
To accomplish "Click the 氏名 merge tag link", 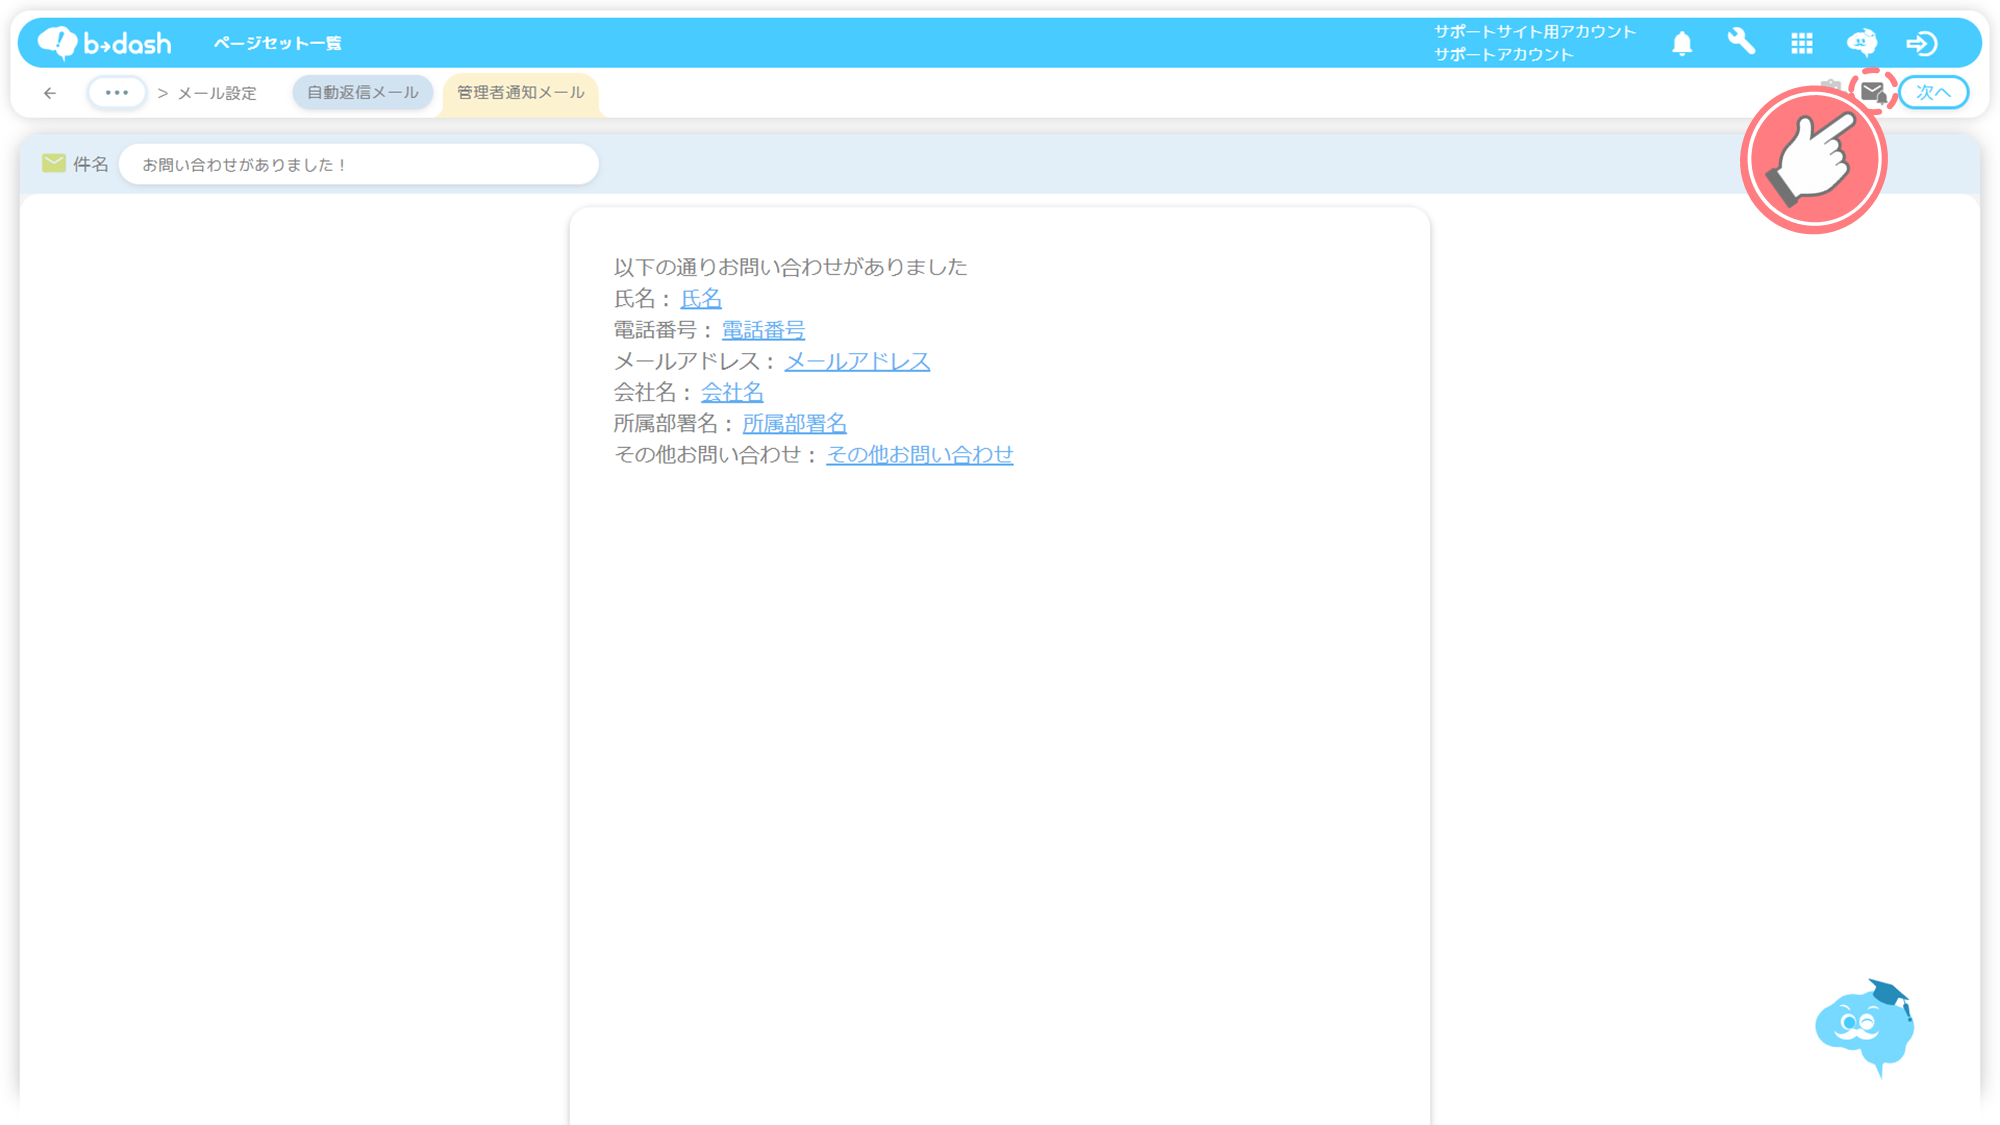I will coord(701,298).
